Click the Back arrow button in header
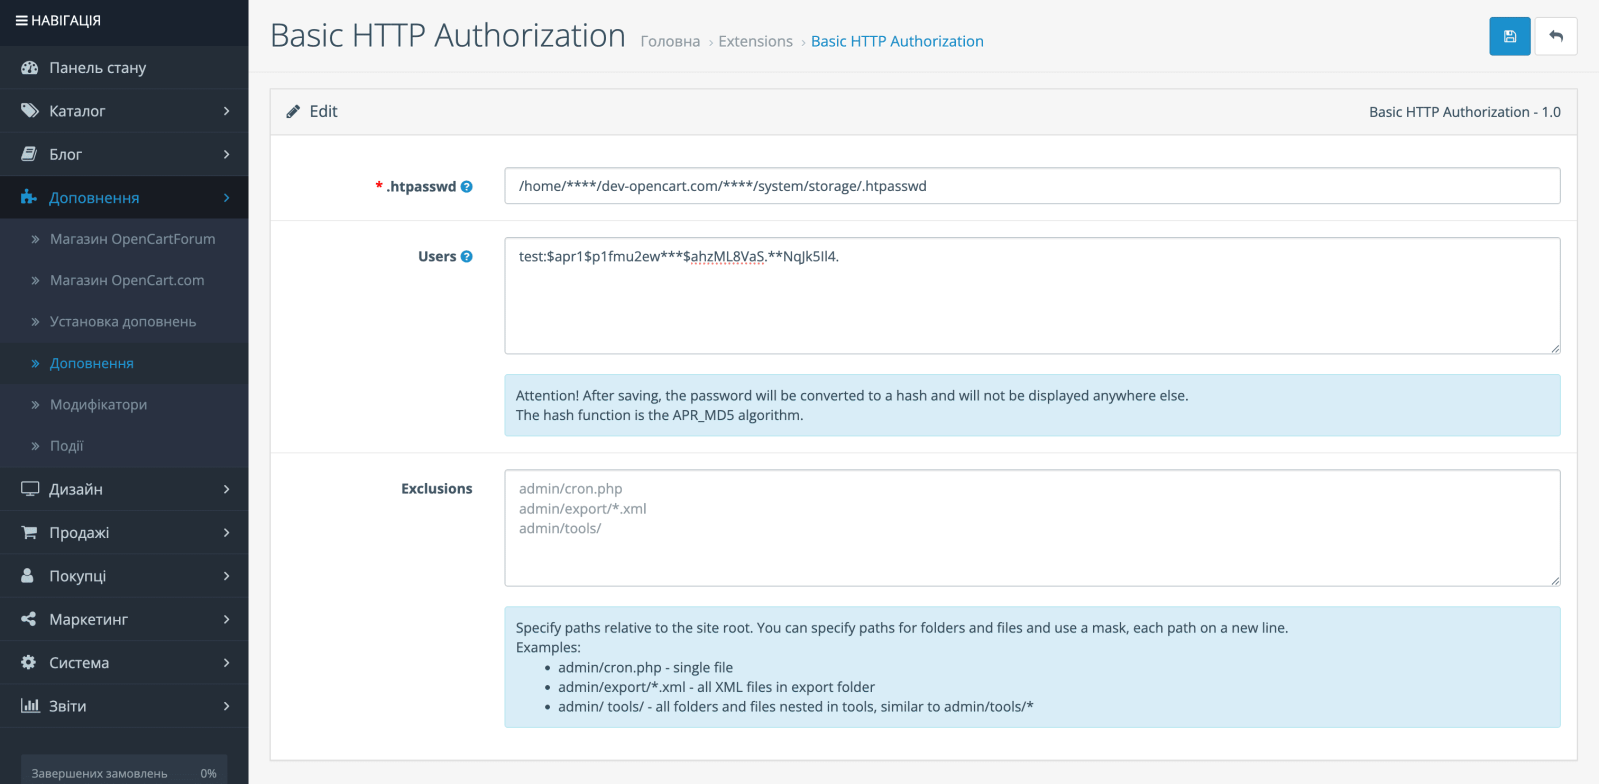 1556,36
